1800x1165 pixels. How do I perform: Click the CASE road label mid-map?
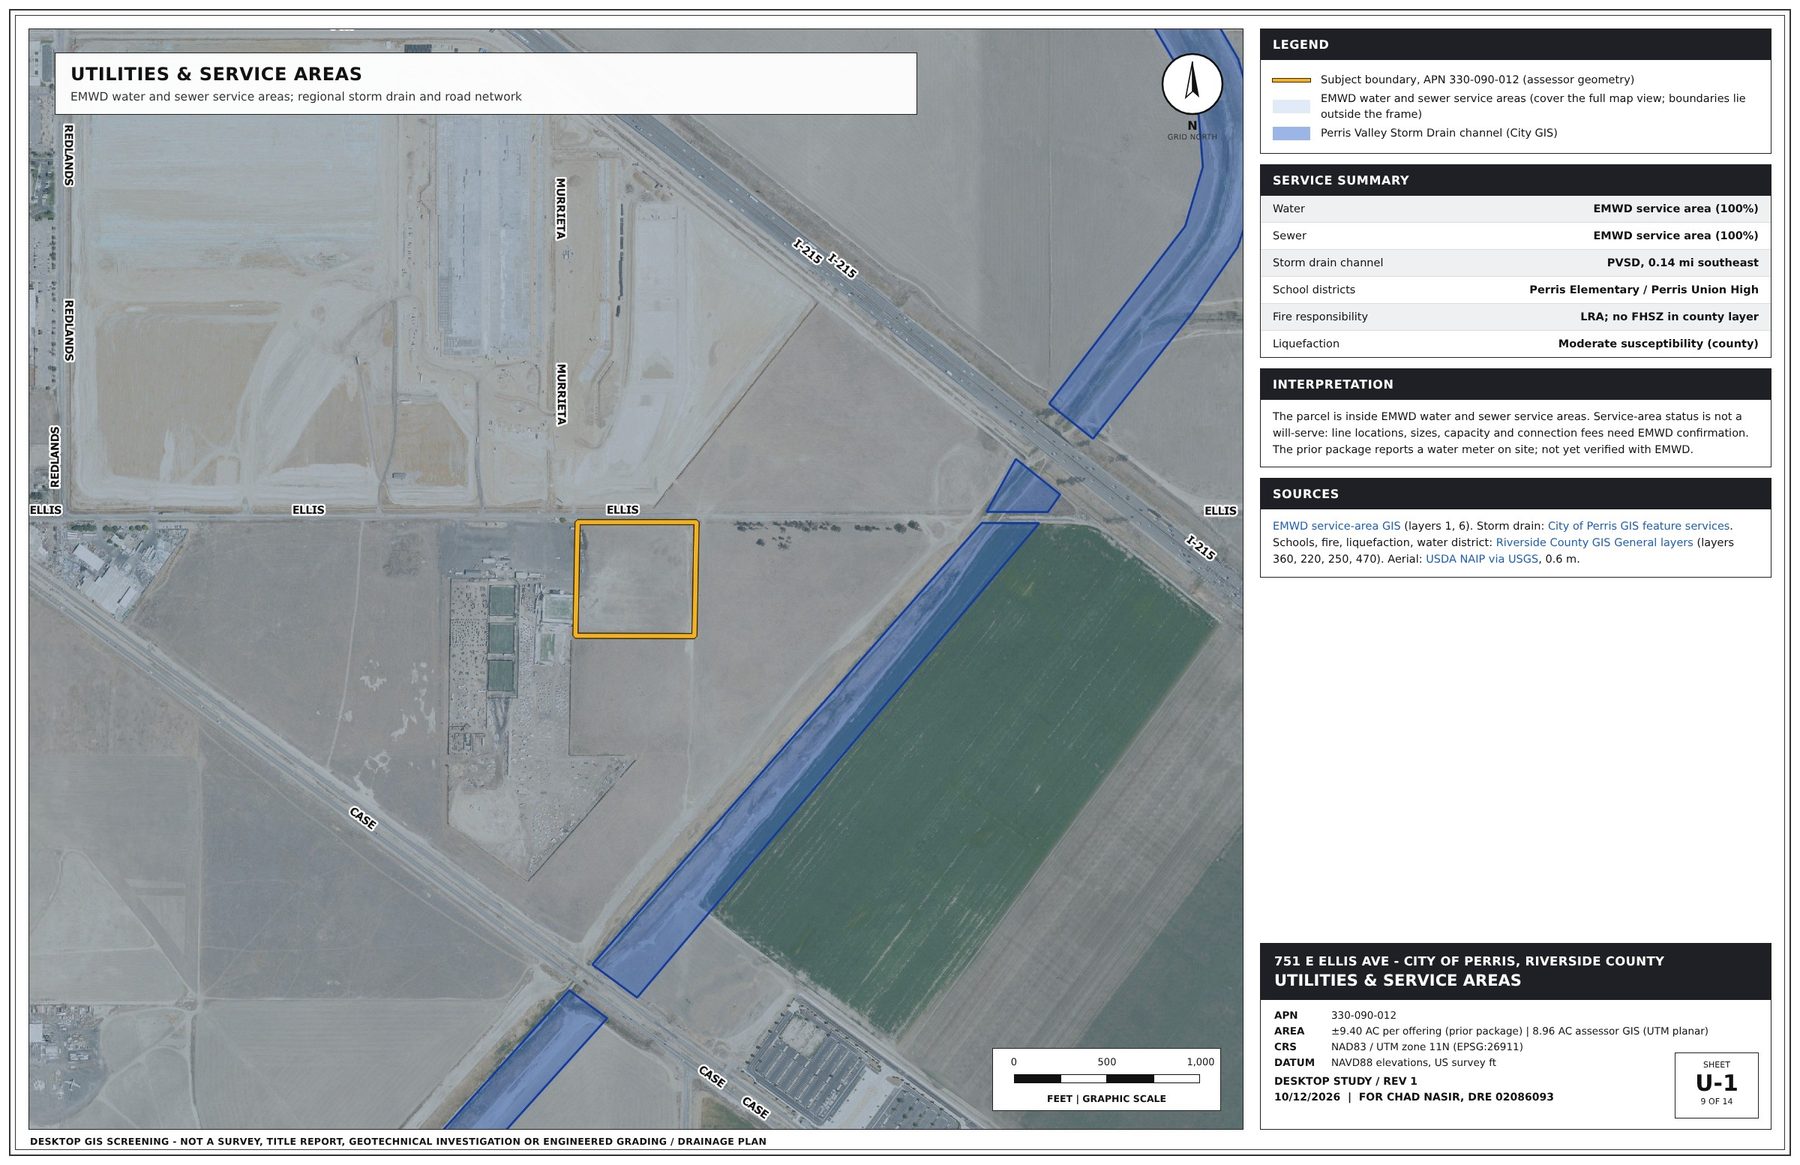click(363, 818)
